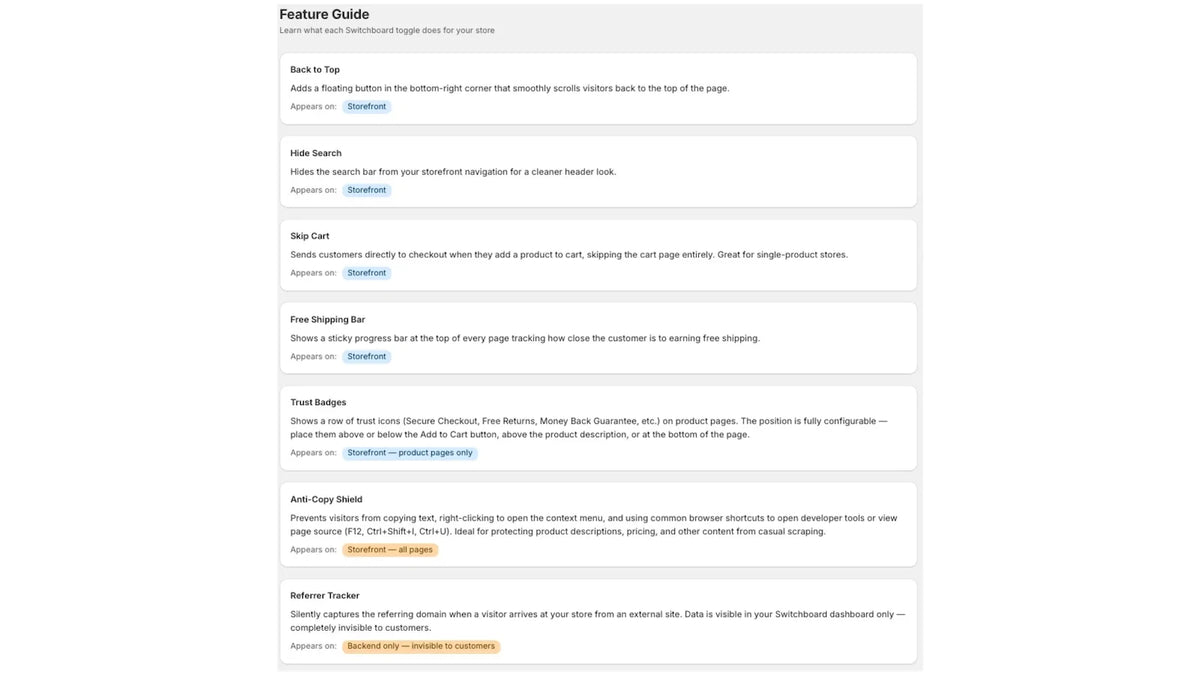Click the Anti-Copy Shield description paragraph

(591, 525)
